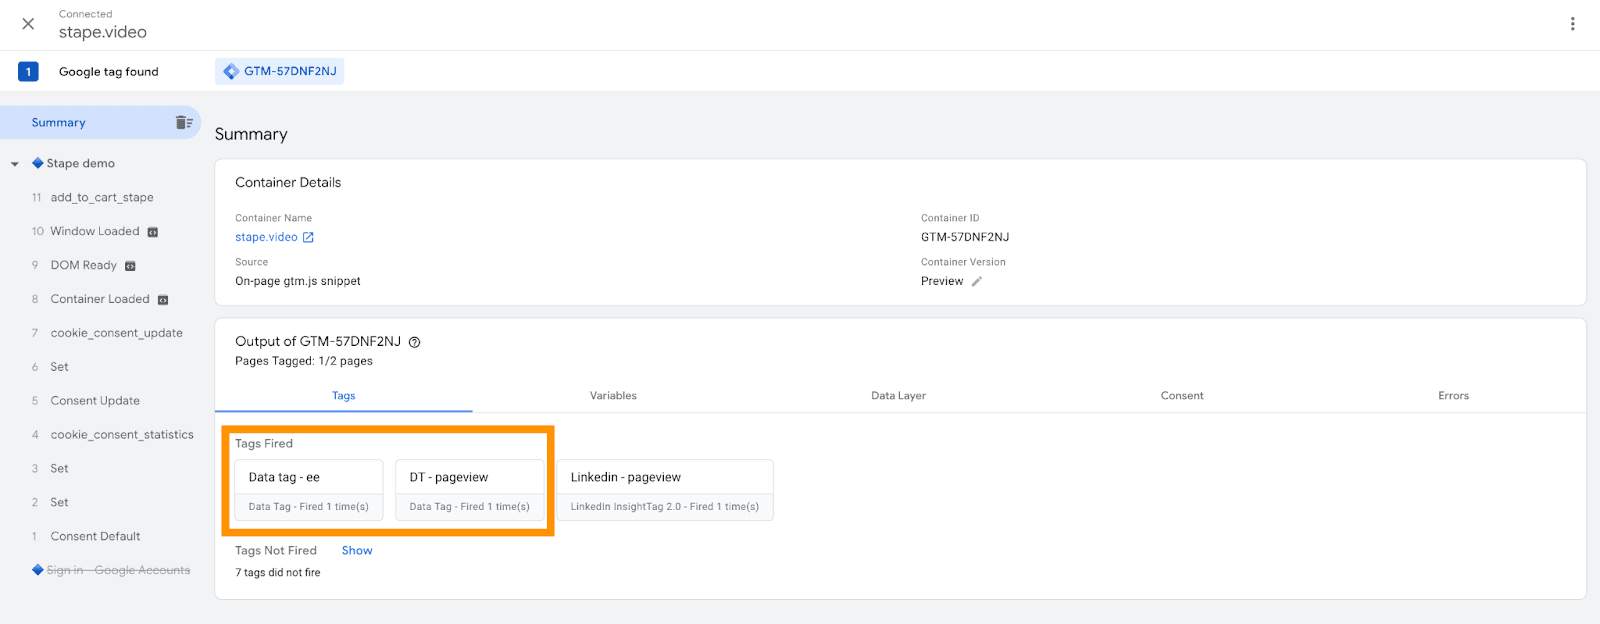
Task: Click the Pages Tagged: 1/2 pages text
Action: [304, 361]
